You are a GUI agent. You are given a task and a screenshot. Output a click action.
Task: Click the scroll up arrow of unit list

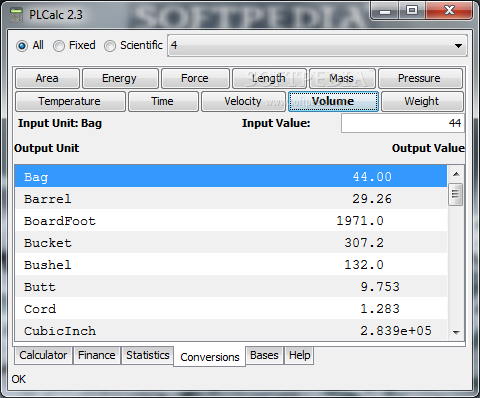tap(456, 174)
